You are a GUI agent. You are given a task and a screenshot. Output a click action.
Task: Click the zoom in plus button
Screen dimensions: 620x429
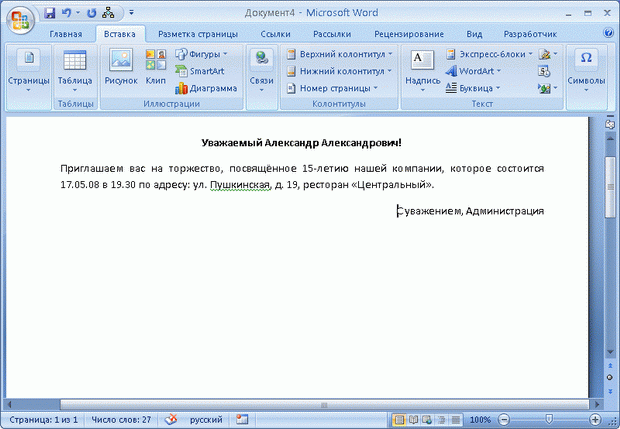pyautogui.click(x=595, y=420)
